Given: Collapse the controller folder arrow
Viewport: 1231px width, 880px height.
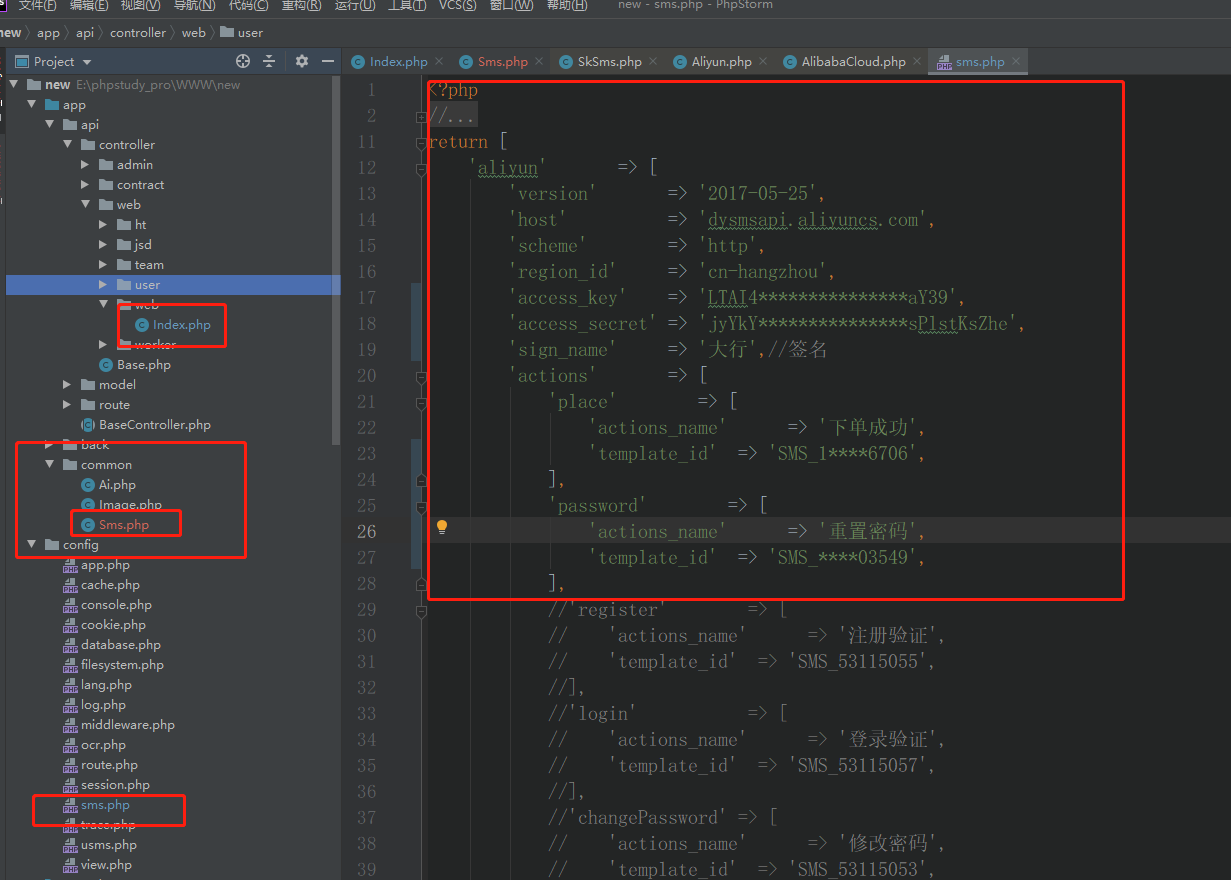Looking at the screenshot, I should (68, 145).
